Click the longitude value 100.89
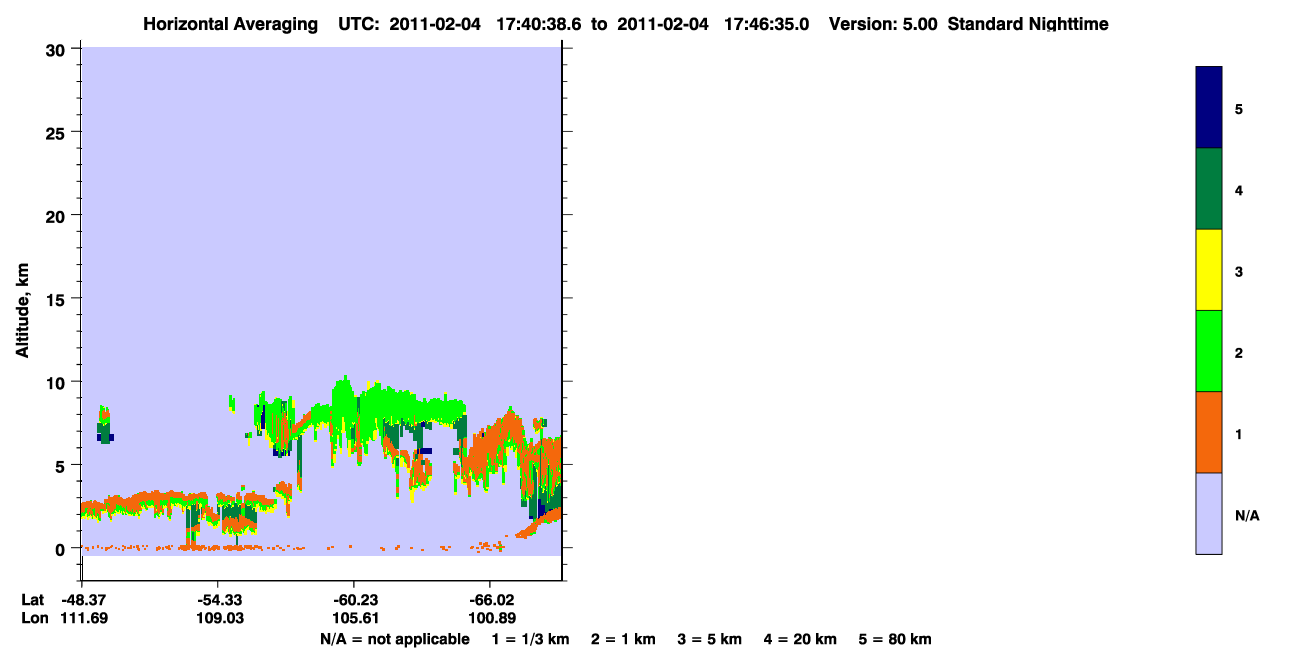The height and width of the screenshot is (667, 1300). tap(490, 618)
